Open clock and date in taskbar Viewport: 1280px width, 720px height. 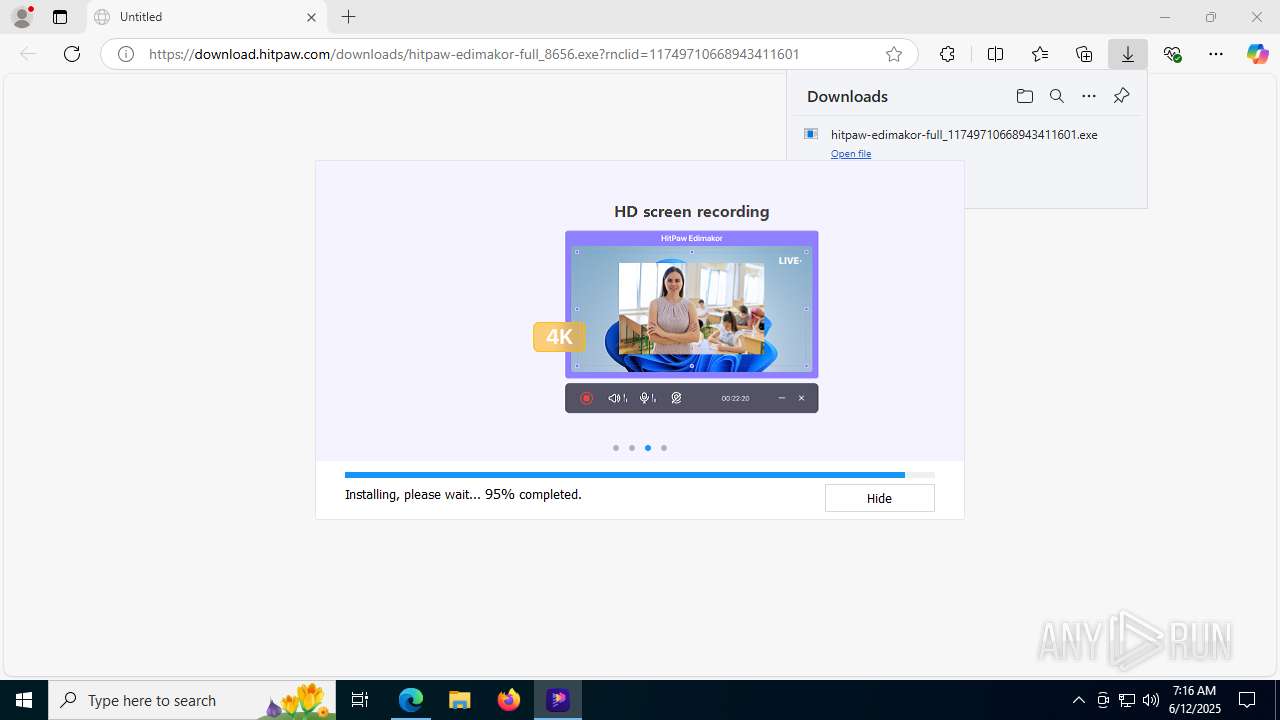point(1194,700)
